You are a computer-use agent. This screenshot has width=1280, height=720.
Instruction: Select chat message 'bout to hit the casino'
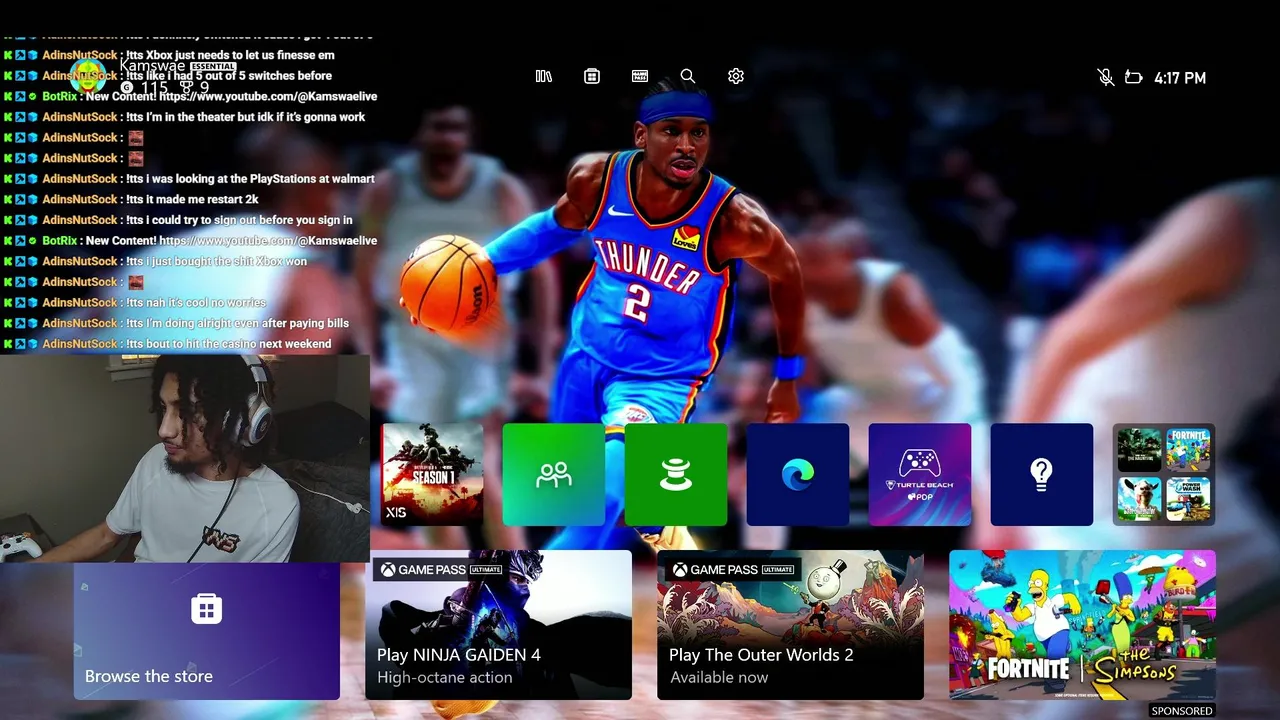point(228,344)
